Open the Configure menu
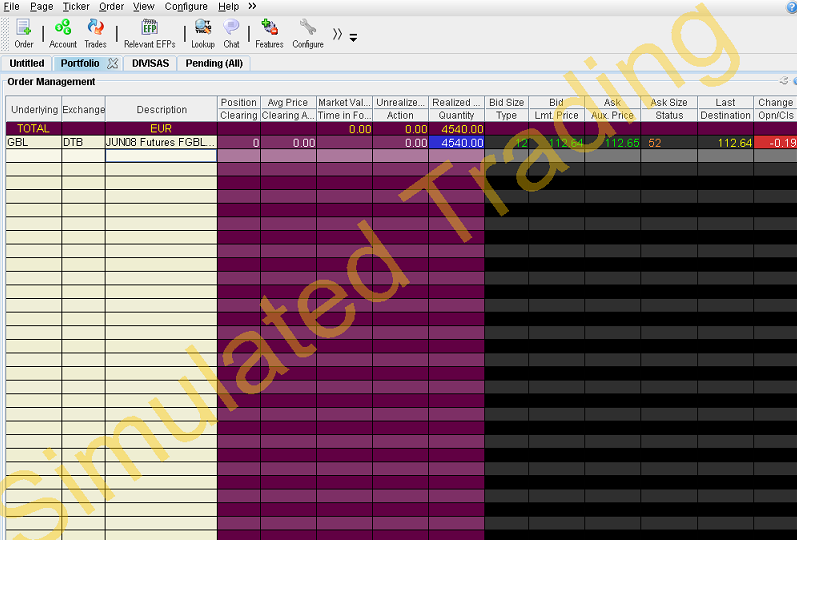The width and height of the screenshot is (820, 615). coord(186,7)
